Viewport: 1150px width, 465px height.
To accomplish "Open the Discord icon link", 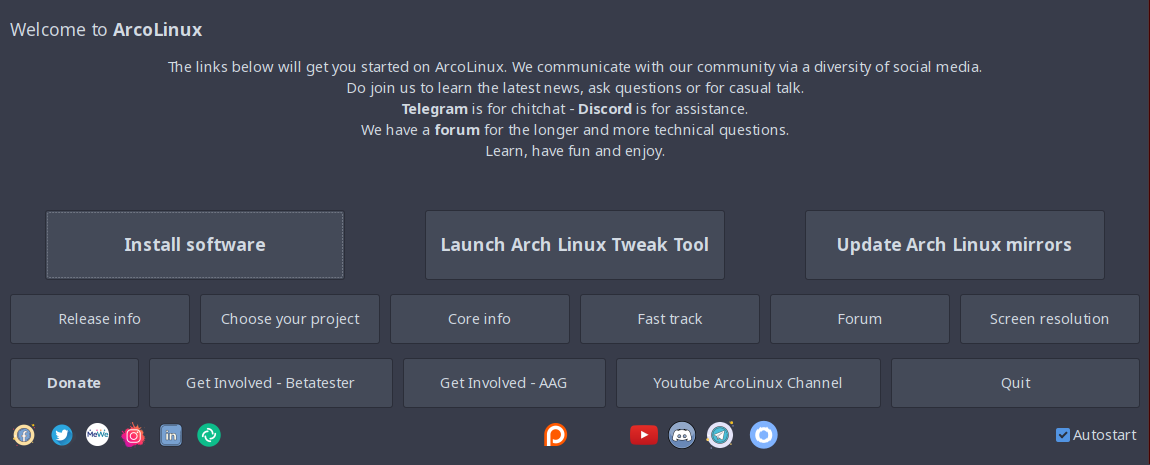I will tap(682, 435).
